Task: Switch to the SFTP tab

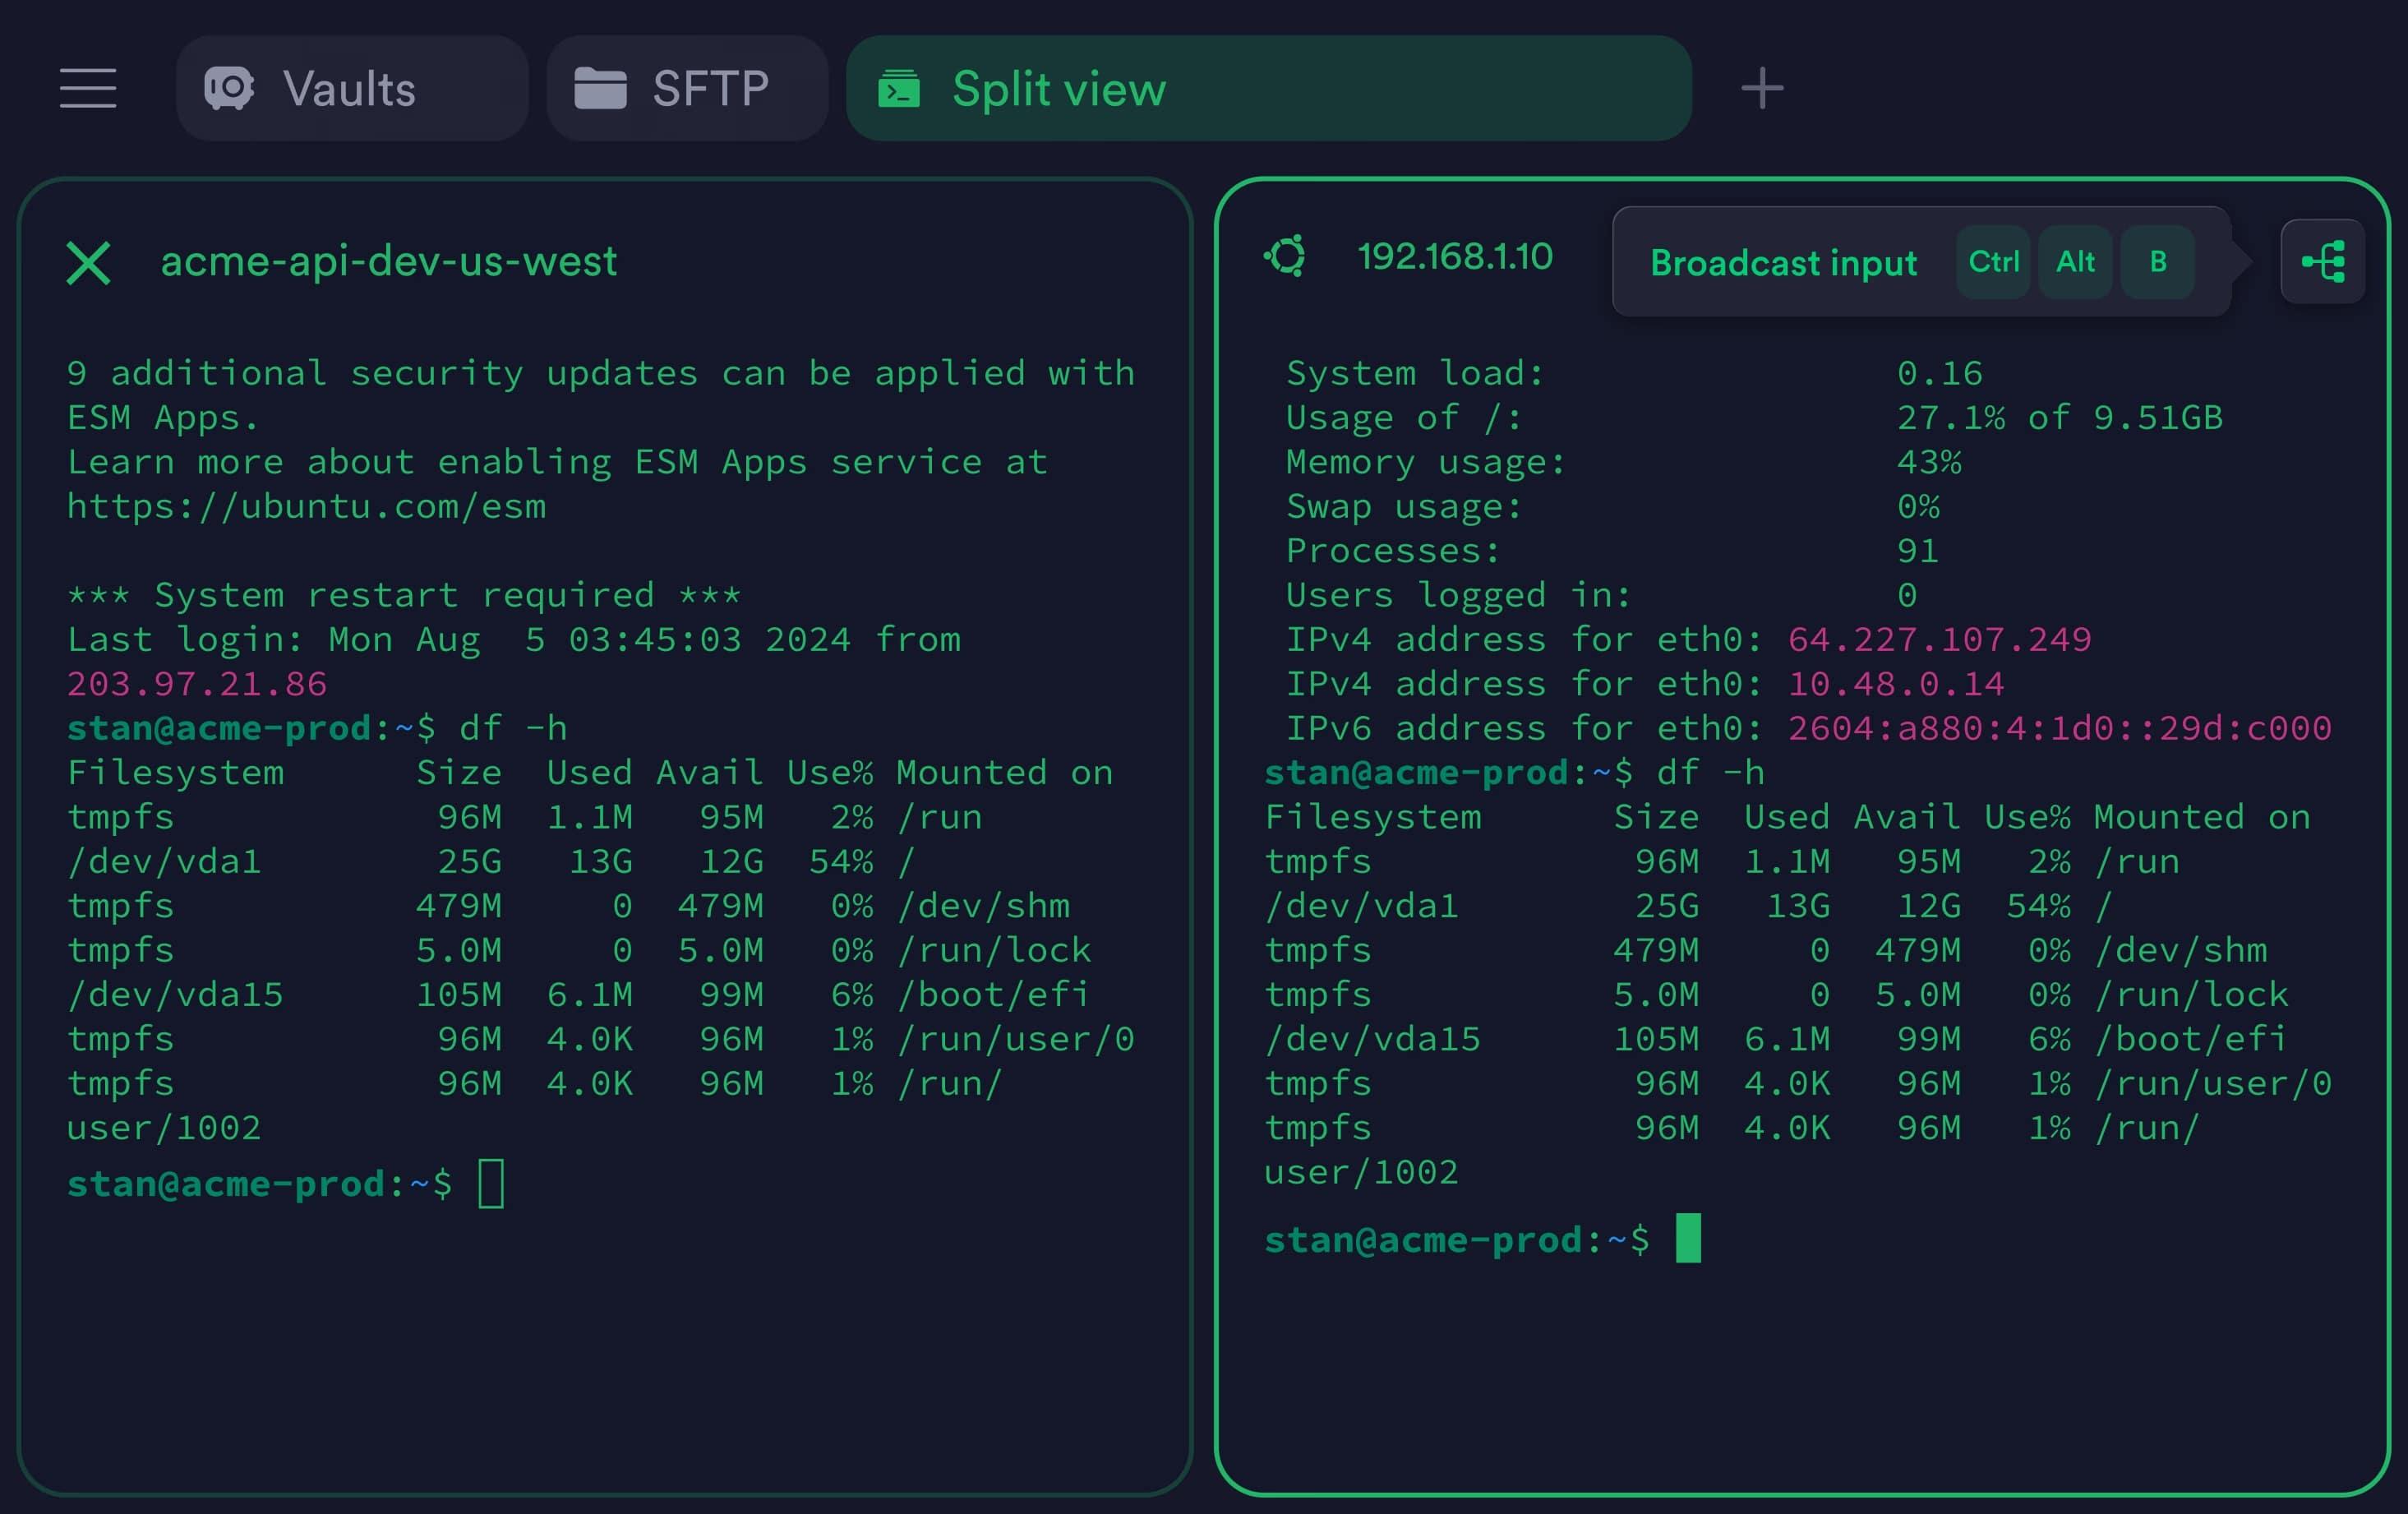Action: click(x=710, y=88)
